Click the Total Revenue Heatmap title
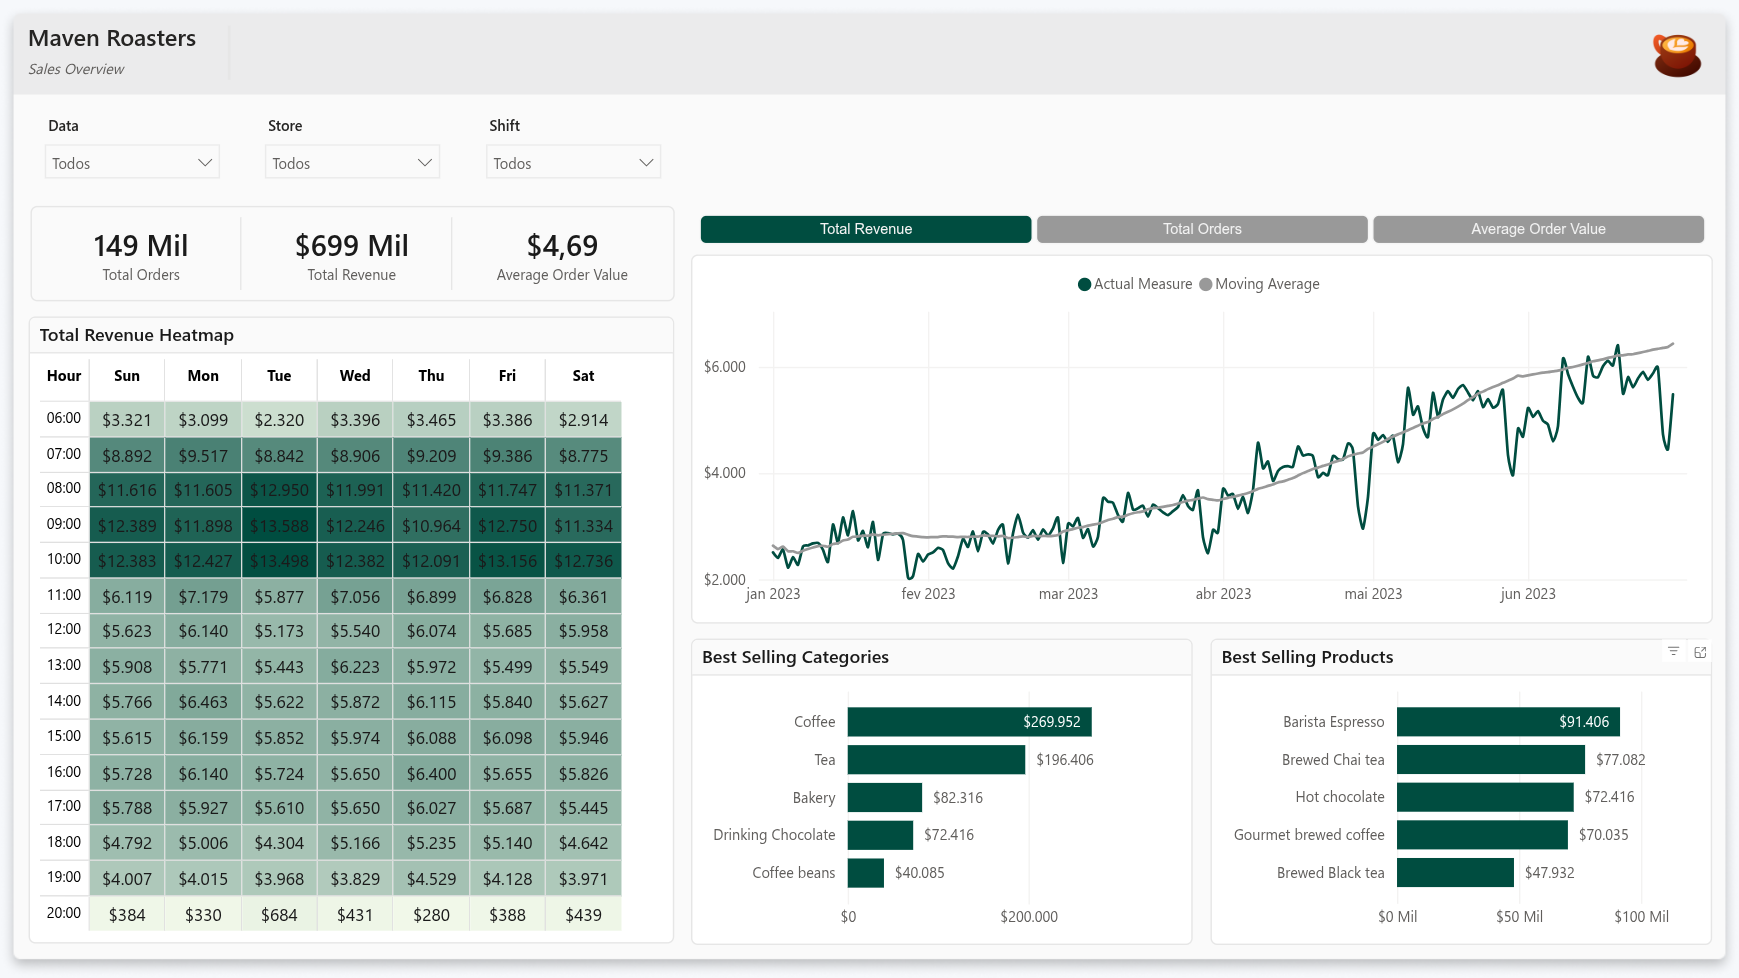This screenshot has width=1739, height=978. [x=137, y=335]
